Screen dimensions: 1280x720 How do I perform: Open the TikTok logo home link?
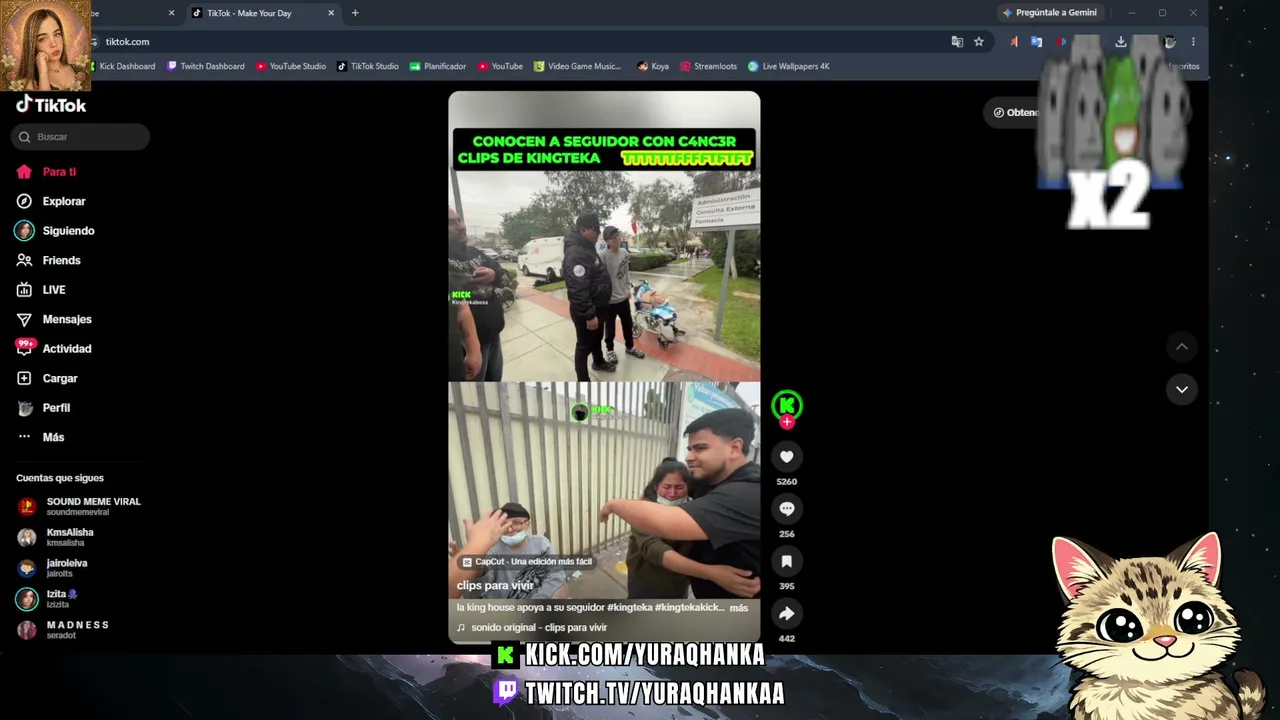pyautogui.click(x=51, y=105)
